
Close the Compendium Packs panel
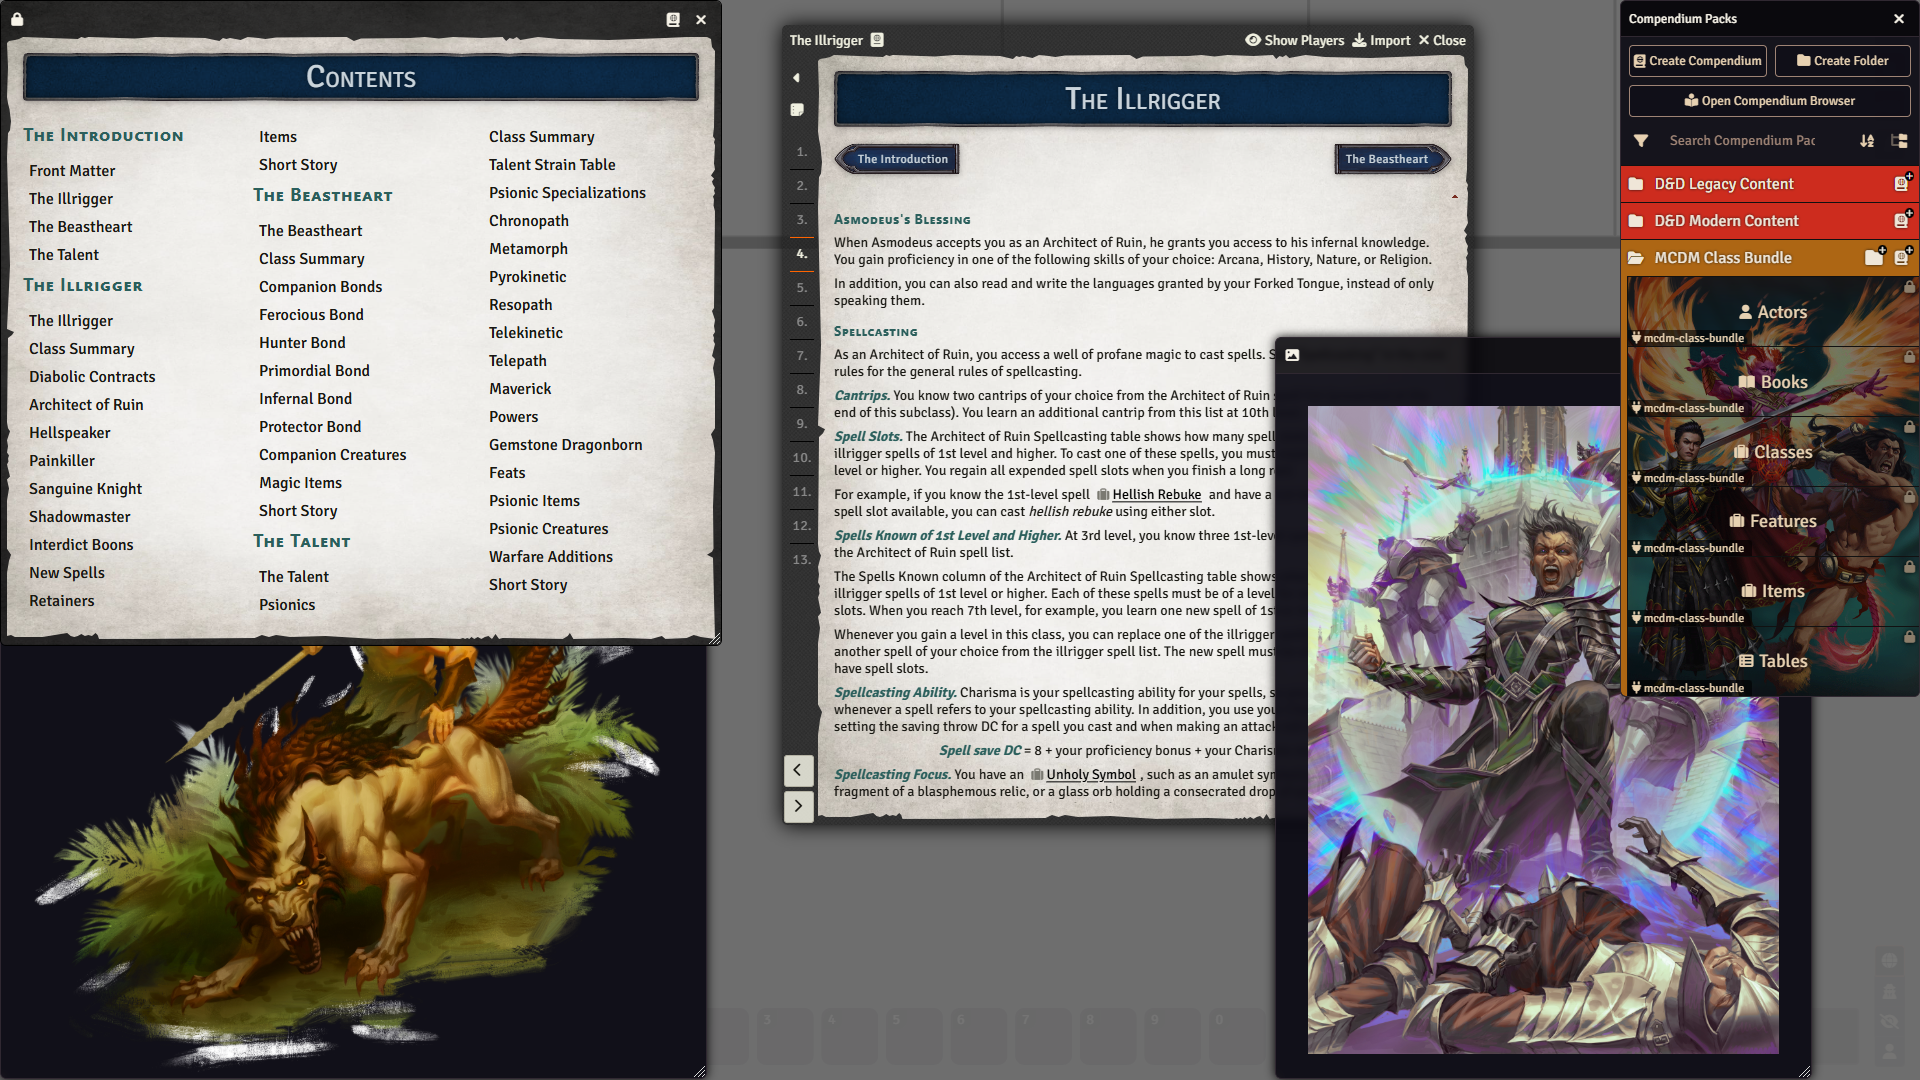coord(1899,19)
